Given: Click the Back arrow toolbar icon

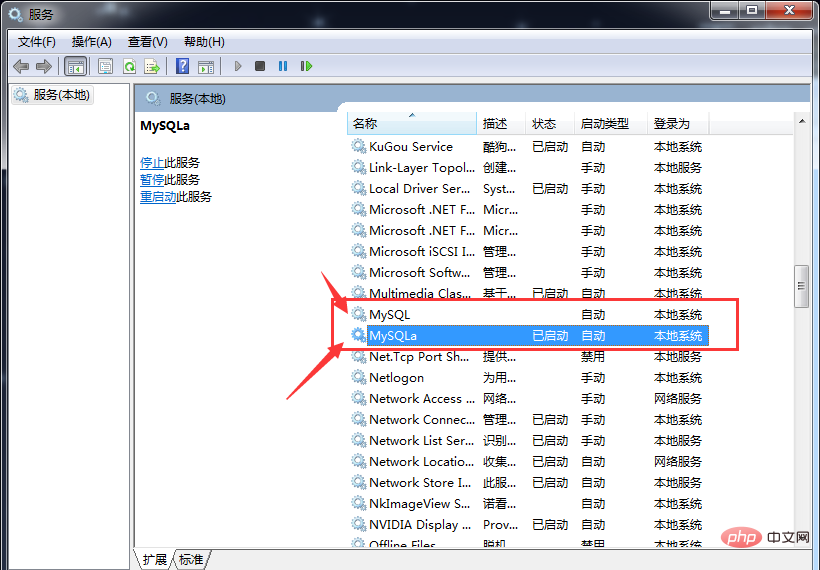Looking at the screenshot, I should point(21,66).
